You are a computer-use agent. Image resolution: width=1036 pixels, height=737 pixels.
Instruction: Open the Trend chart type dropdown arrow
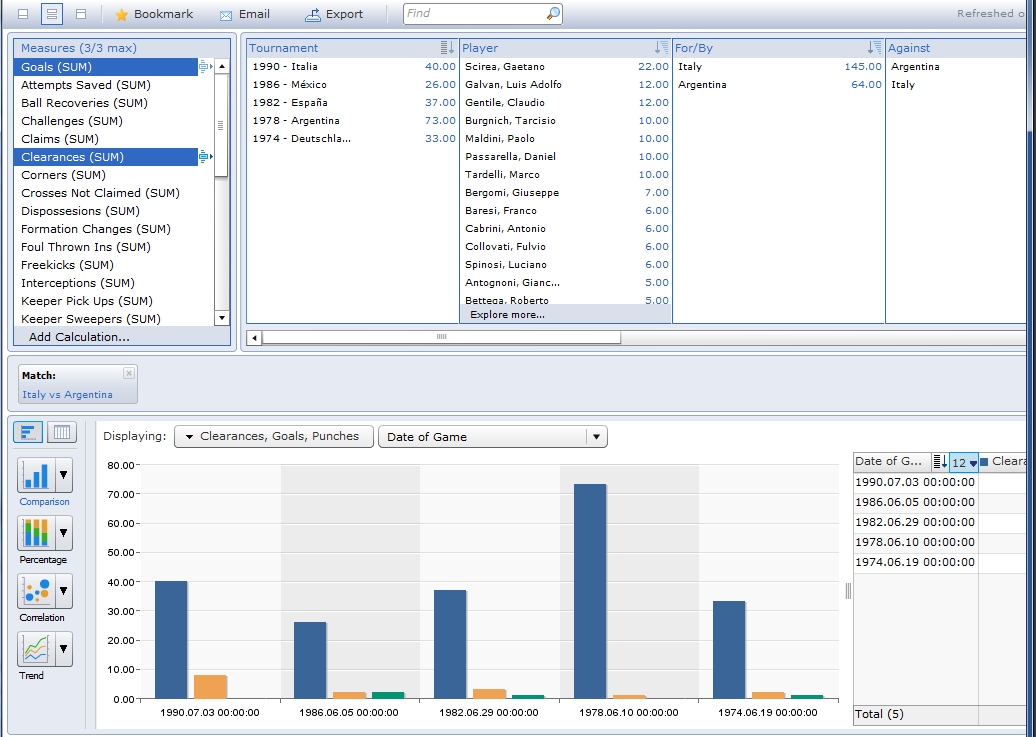tap(64, 648)
